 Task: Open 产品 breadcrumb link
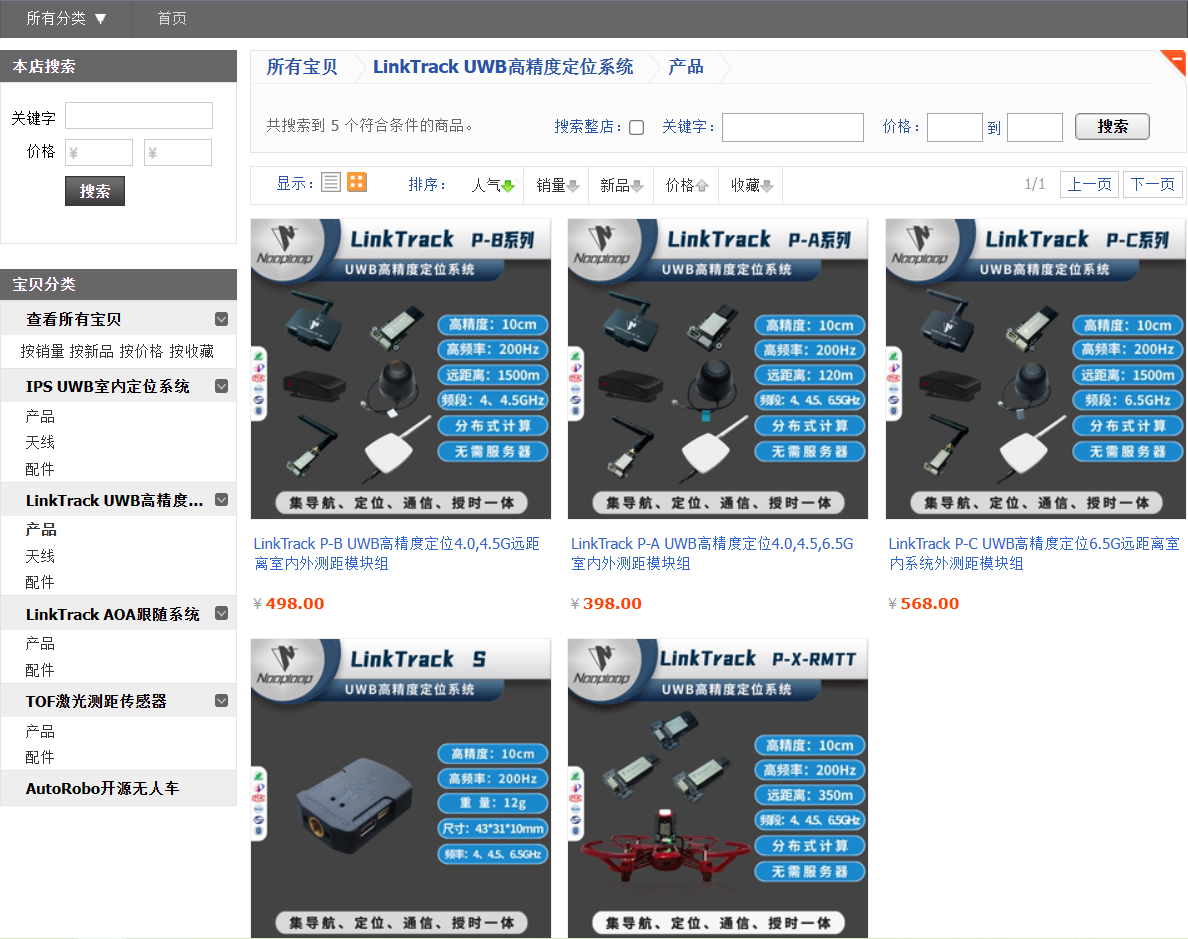tap(686, 67)
